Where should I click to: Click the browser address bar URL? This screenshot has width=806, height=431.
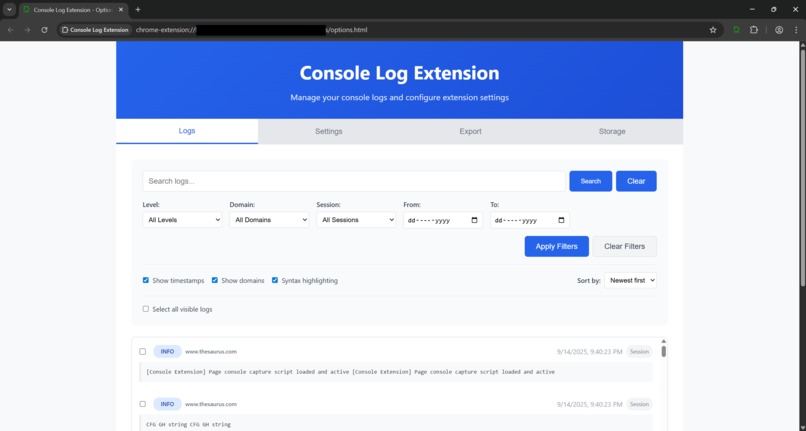coord(251,30)
